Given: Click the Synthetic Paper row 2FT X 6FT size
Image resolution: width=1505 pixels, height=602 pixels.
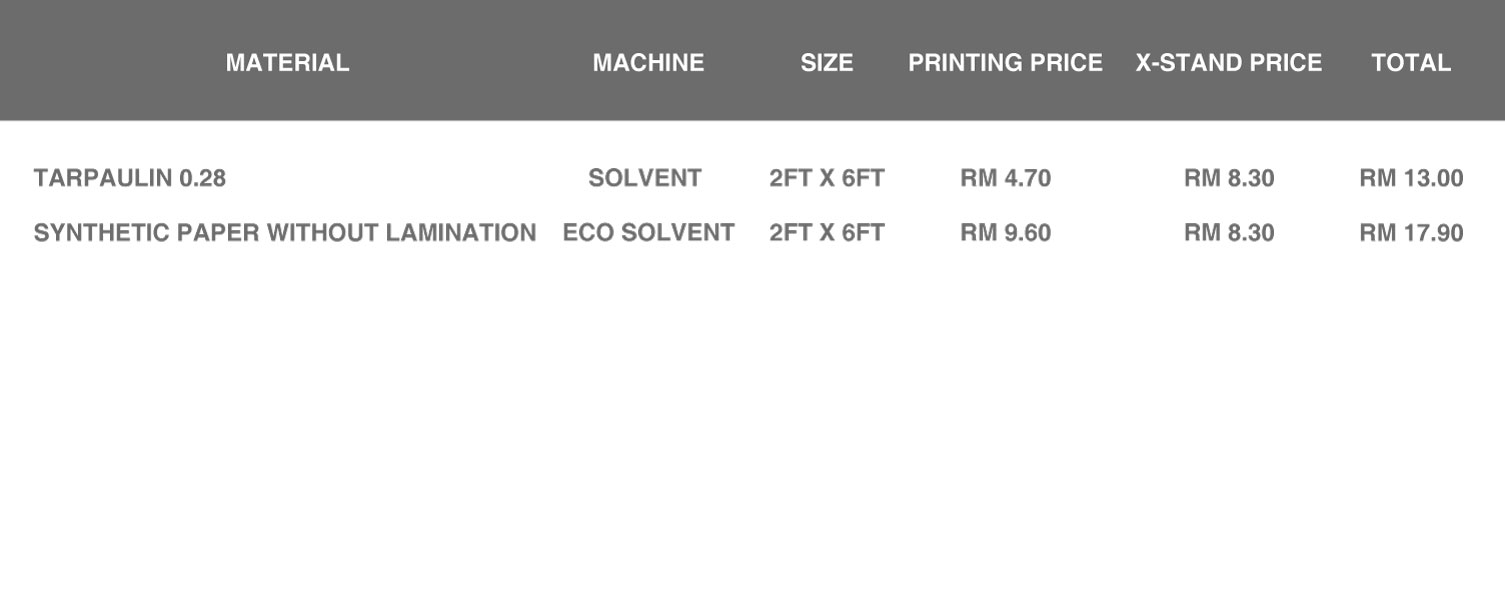Looking at the screenshot, I should tap(826, 233).
